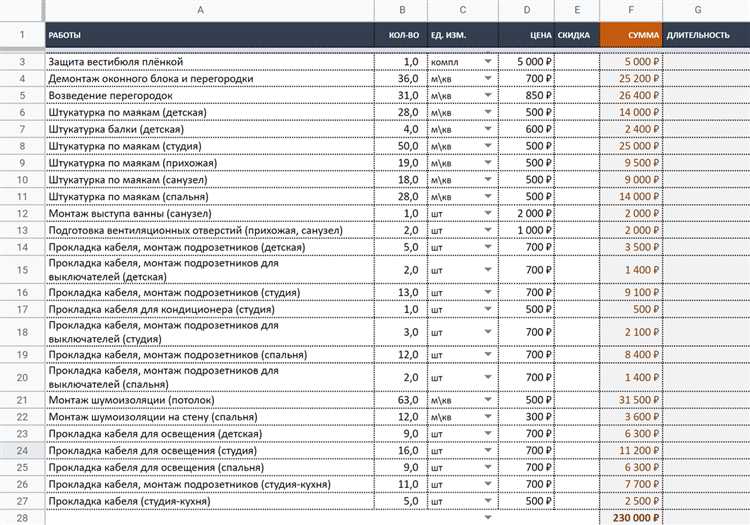Select column F header letter
This screenshot has height=525, width=750.
coord(630,10)
